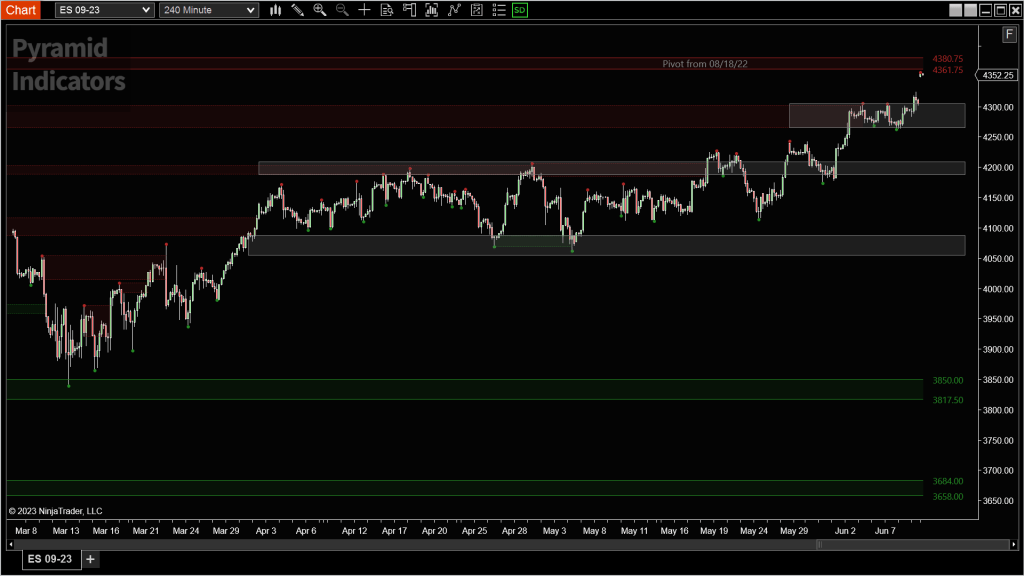Viewport: 1024px width, 576px height.
Task: Select the crosshair cursor icon
Action: (x=364, y=10)
